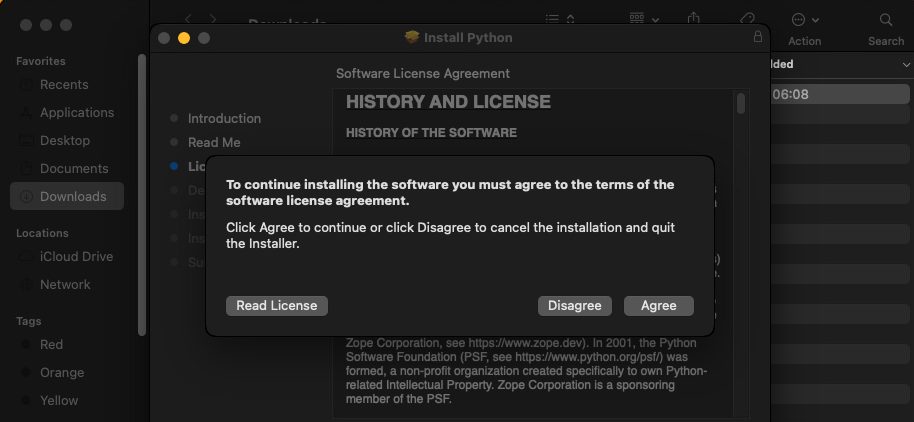914x422 pixels.
Task: Click the Finder forward navigation arrow
Action: [213, 19]
